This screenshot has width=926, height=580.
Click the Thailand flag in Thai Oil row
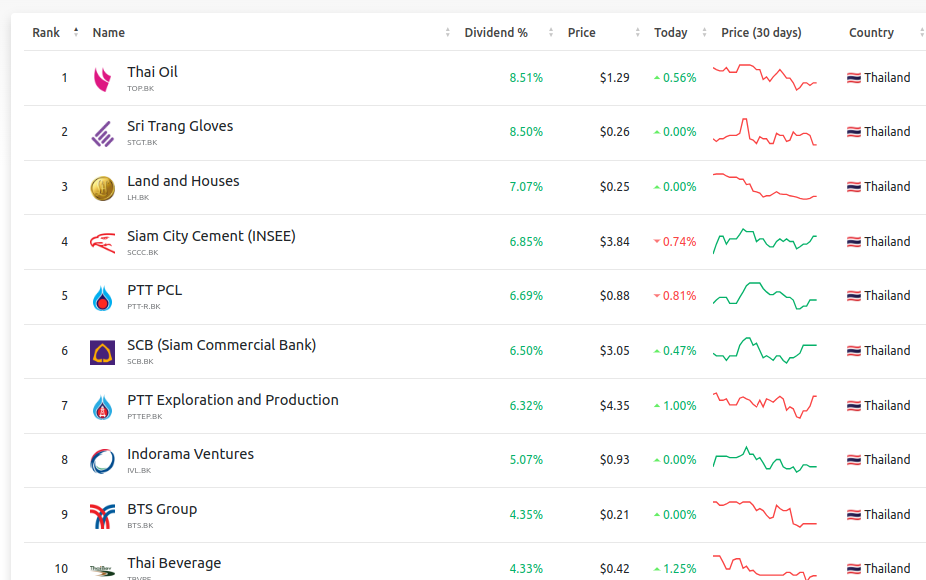tap(853, 78)
